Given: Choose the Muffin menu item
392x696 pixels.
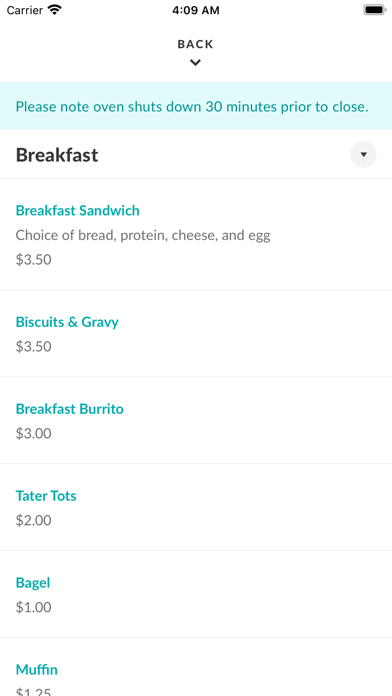Looking at the screenshot, I should click(37, 669).
